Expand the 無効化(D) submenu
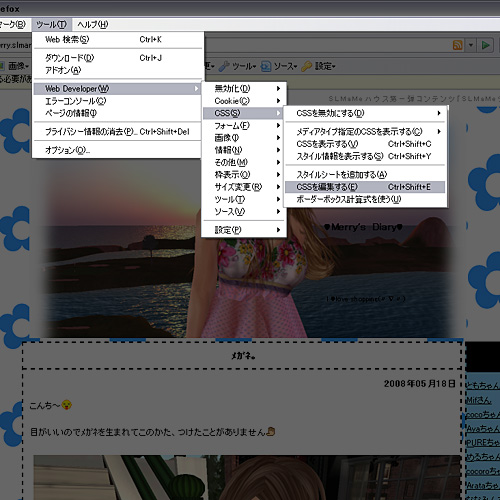 coord(244,88)
